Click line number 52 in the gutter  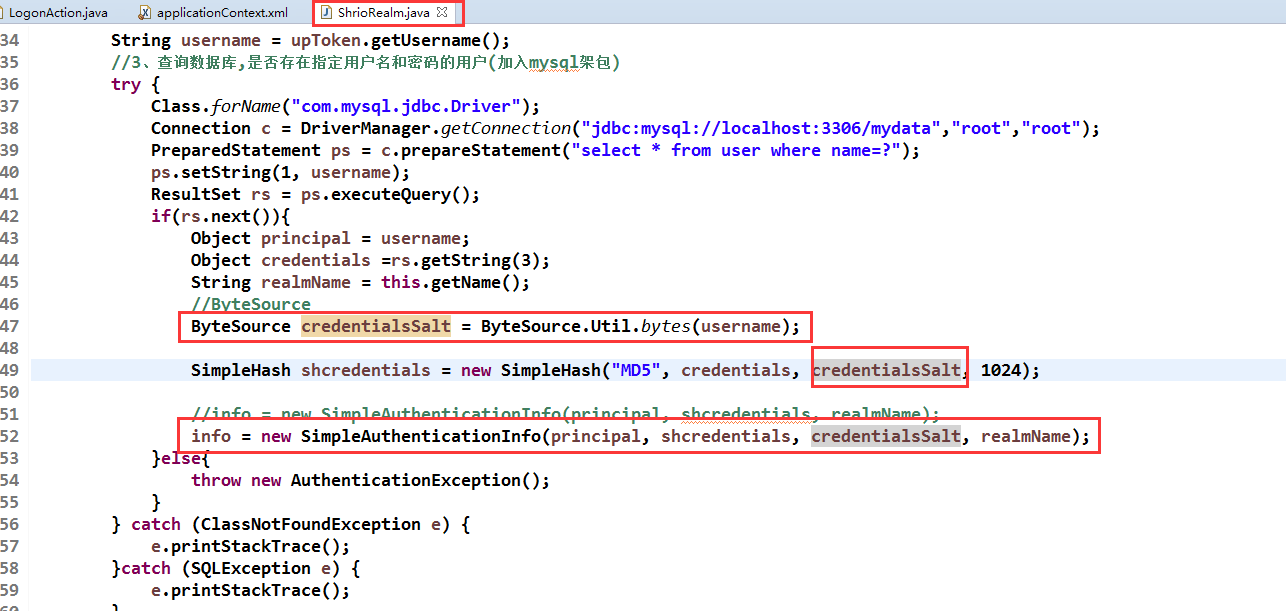[x=9, y=436]
